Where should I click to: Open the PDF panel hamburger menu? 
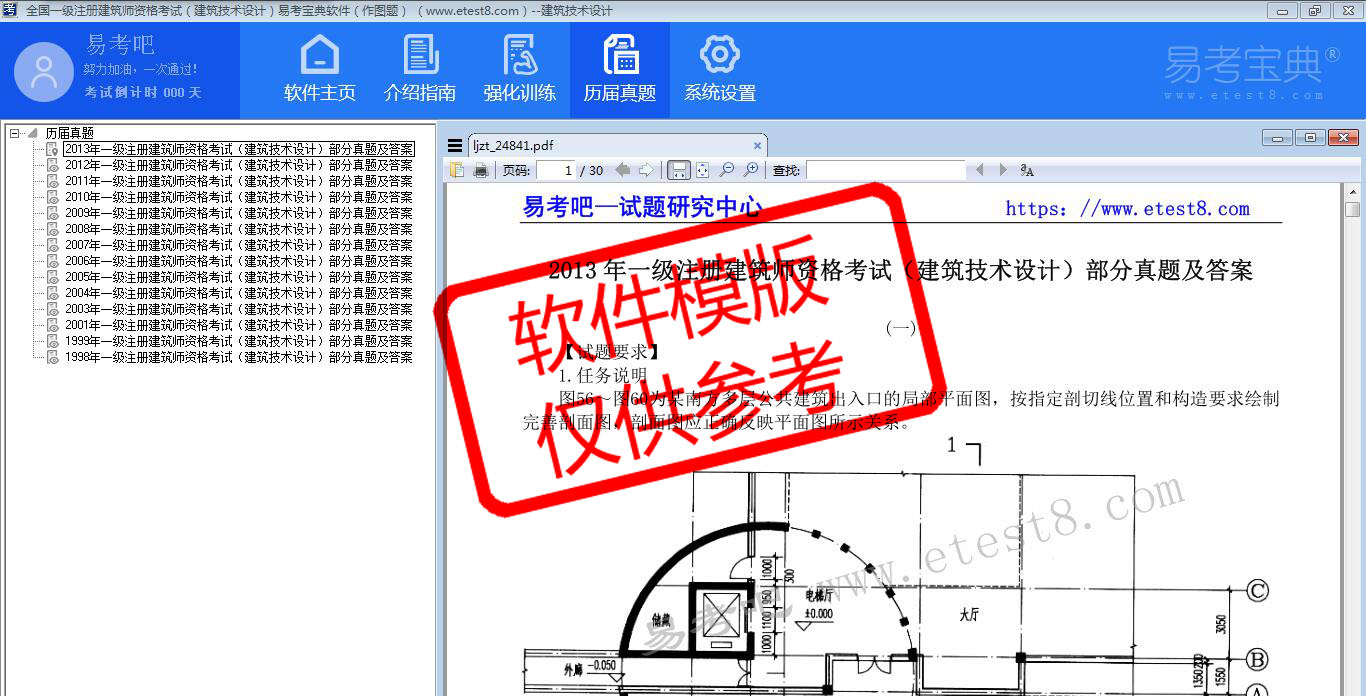[455, 145]
